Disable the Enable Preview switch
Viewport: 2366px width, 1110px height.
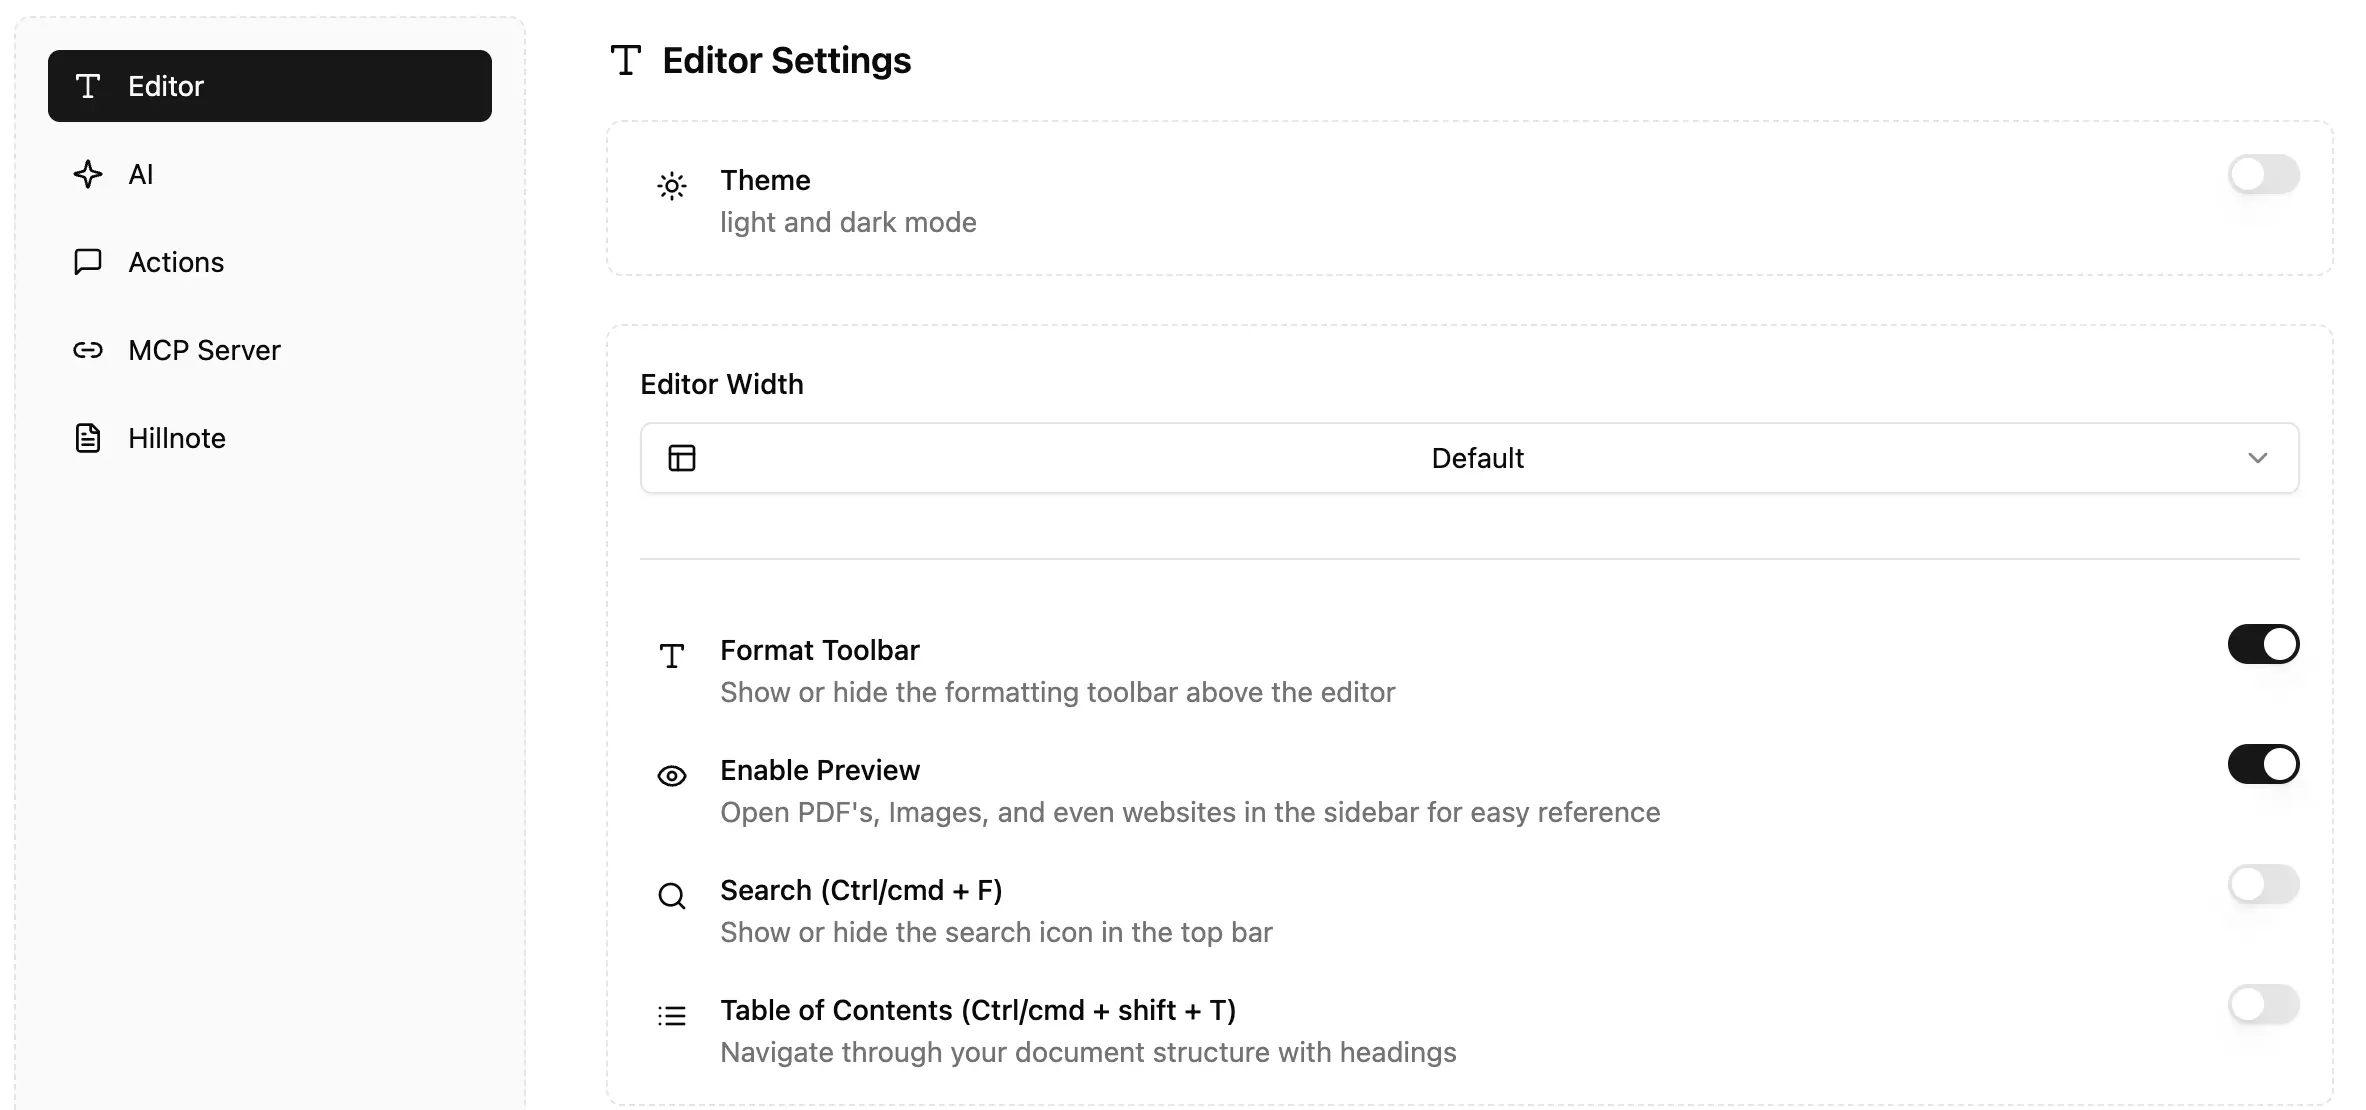[2263, 765]
